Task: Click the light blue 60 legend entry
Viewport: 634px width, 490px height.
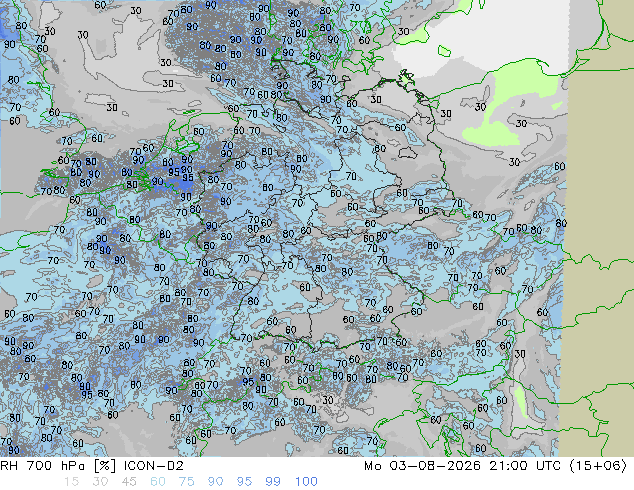Action: [158, 482]
